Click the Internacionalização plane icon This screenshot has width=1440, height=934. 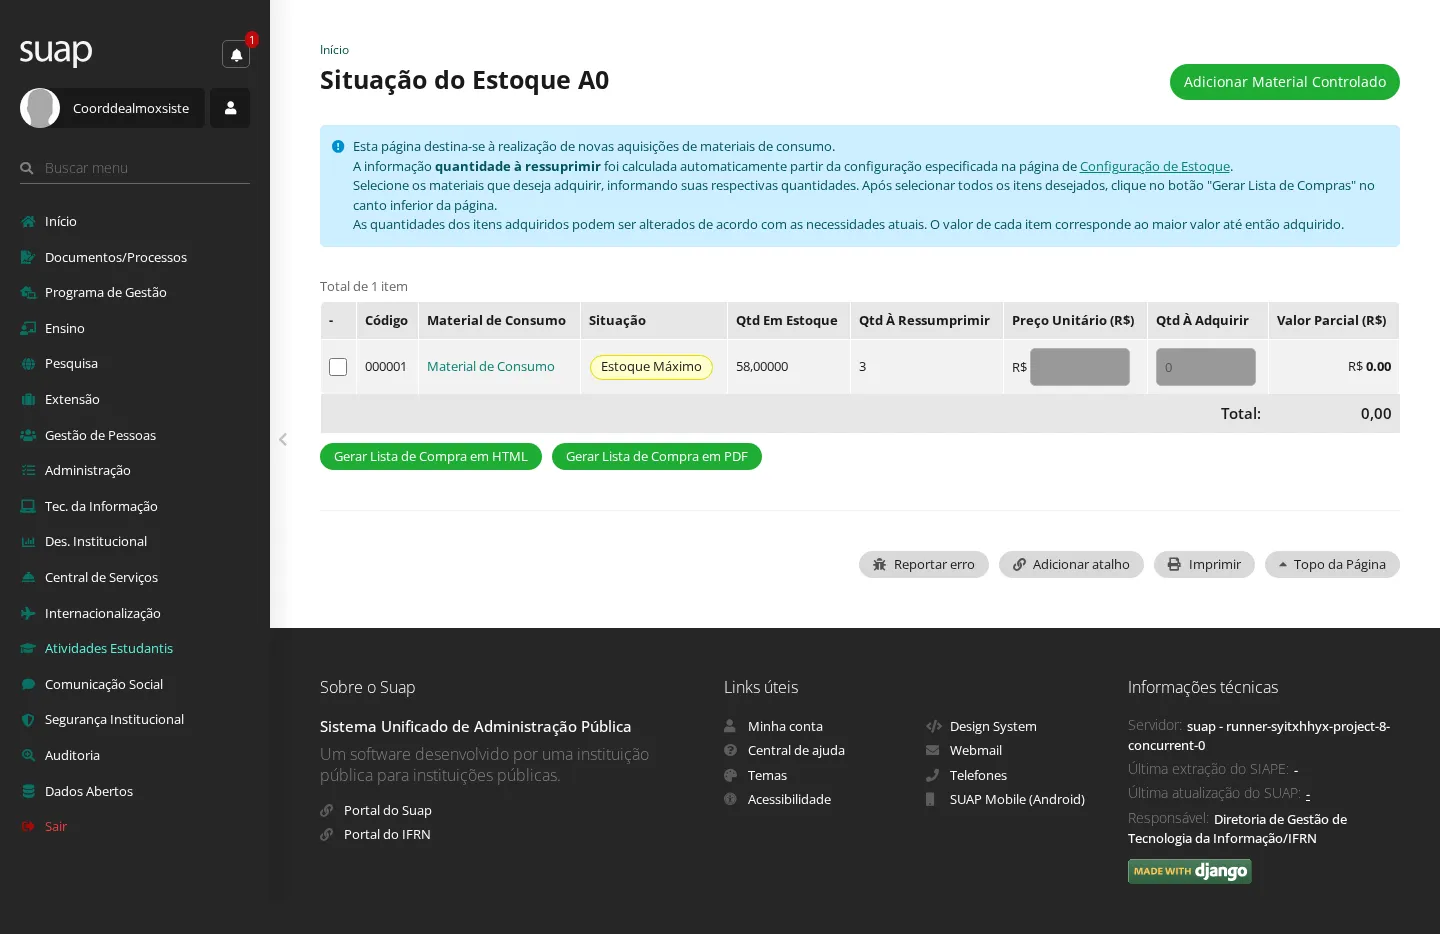click(x=28, y=613)
